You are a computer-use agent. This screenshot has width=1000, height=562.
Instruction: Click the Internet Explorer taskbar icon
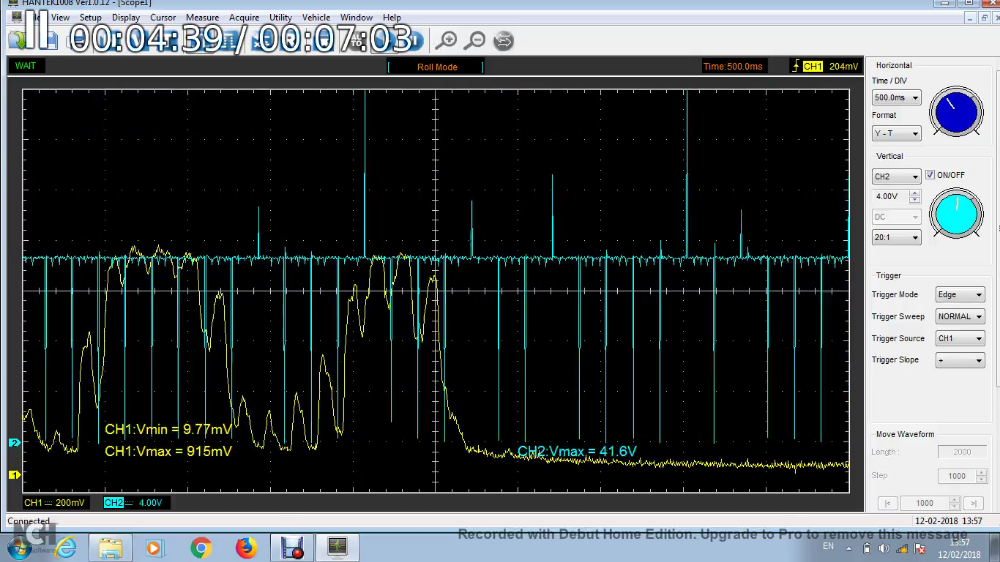coord(66,548)
